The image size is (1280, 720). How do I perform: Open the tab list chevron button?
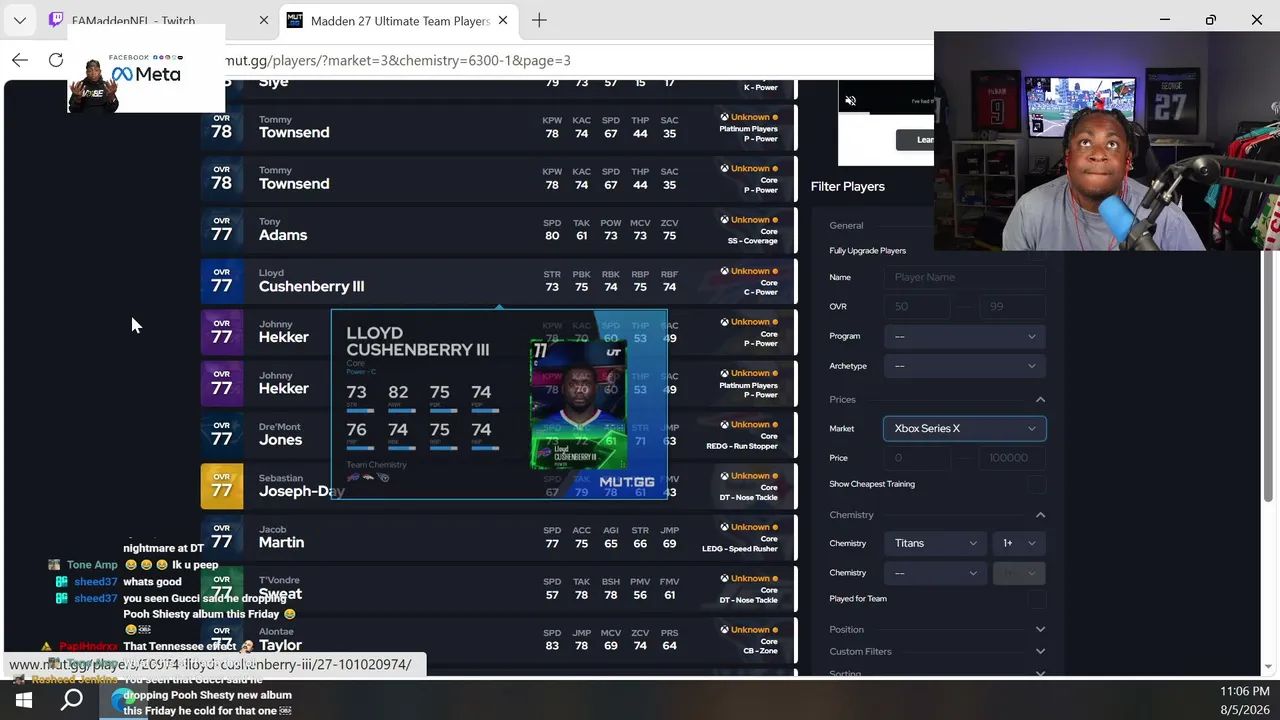(19, 20)
